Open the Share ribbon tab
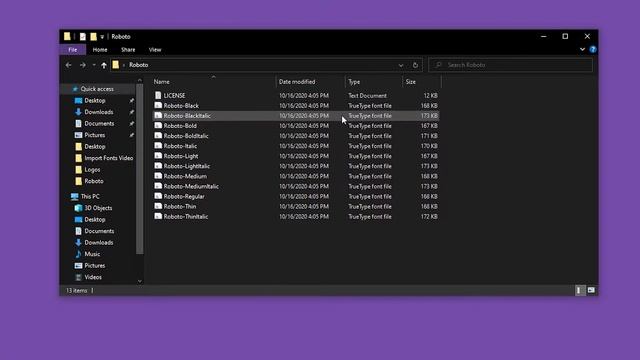Screen dimensions: 640x360 [x=128, y=49]
